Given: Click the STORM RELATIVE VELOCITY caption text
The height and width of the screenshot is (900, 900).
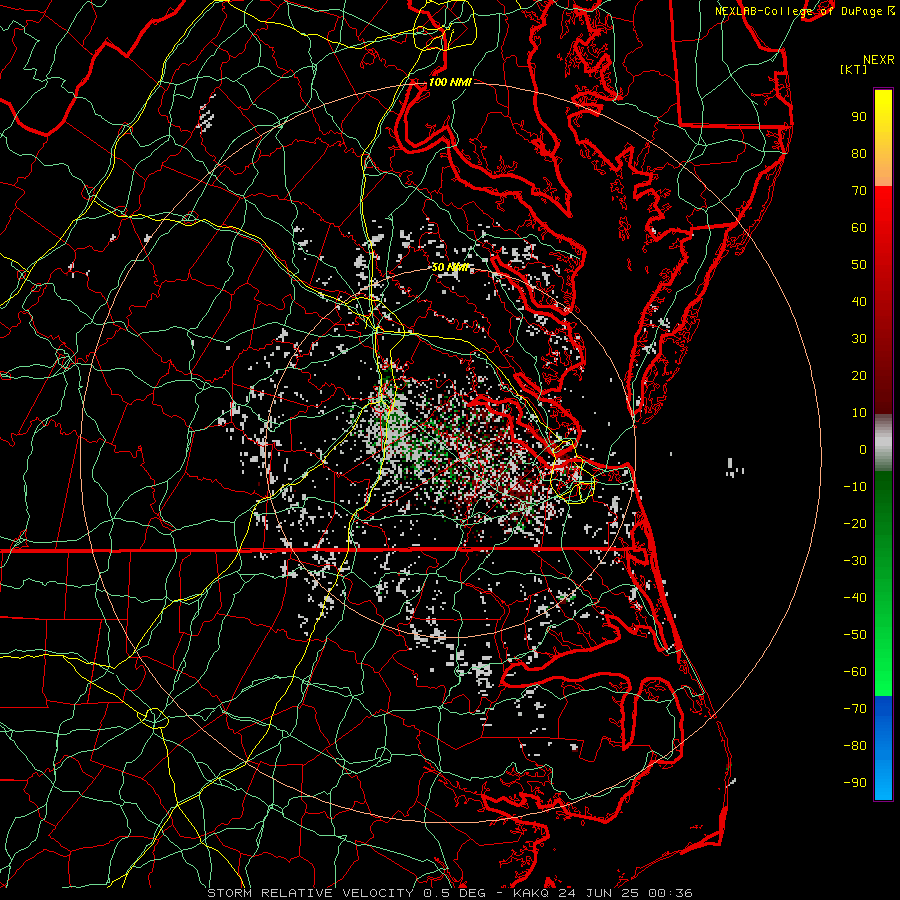Looking at the screenshot, I should 310,893.
